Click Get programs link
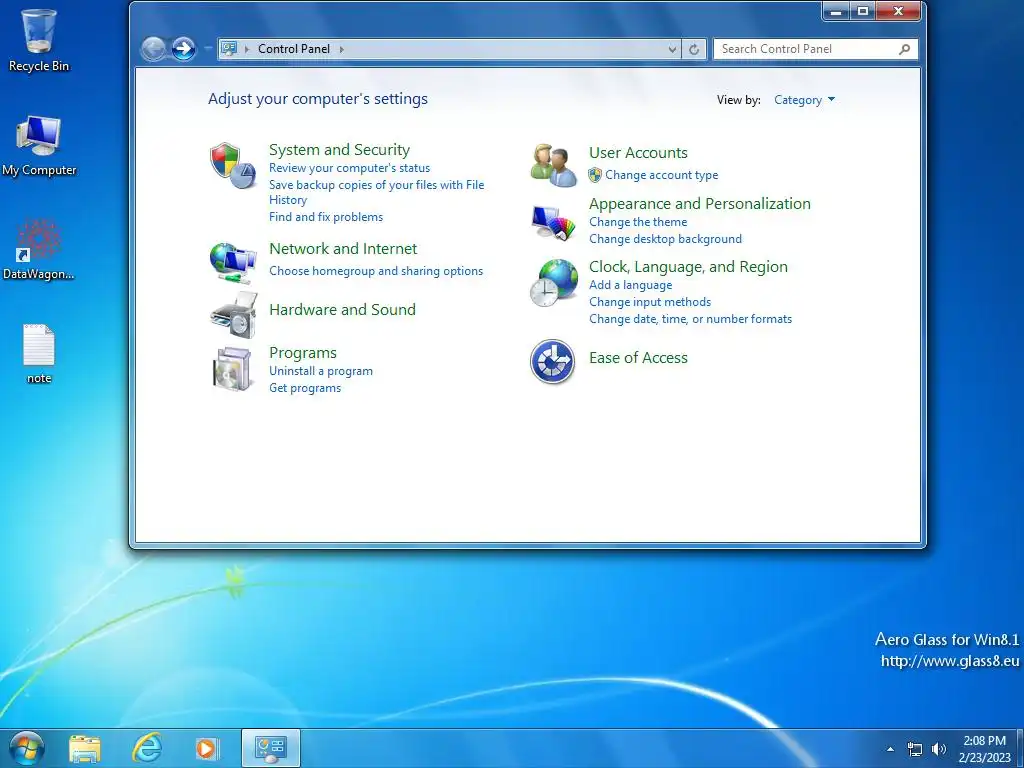The width and height of the screenshot is (1024, 768). pyautogui.click(x=305, y=388)
